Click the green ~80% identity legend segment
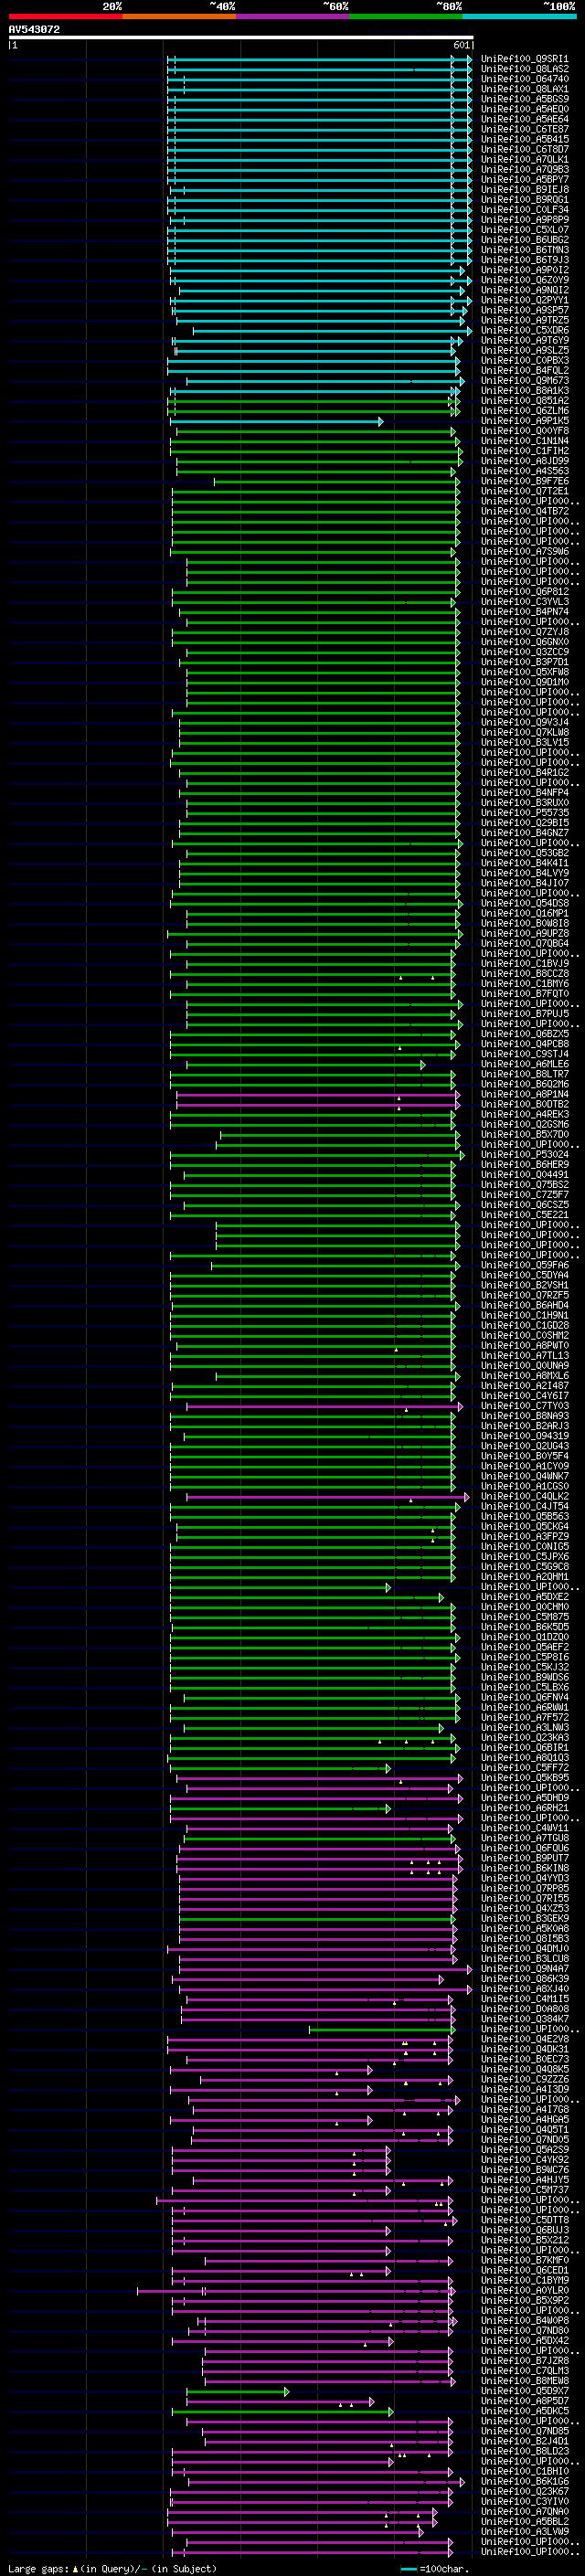This screenshot has width=585, height=2576. [406, 17]
